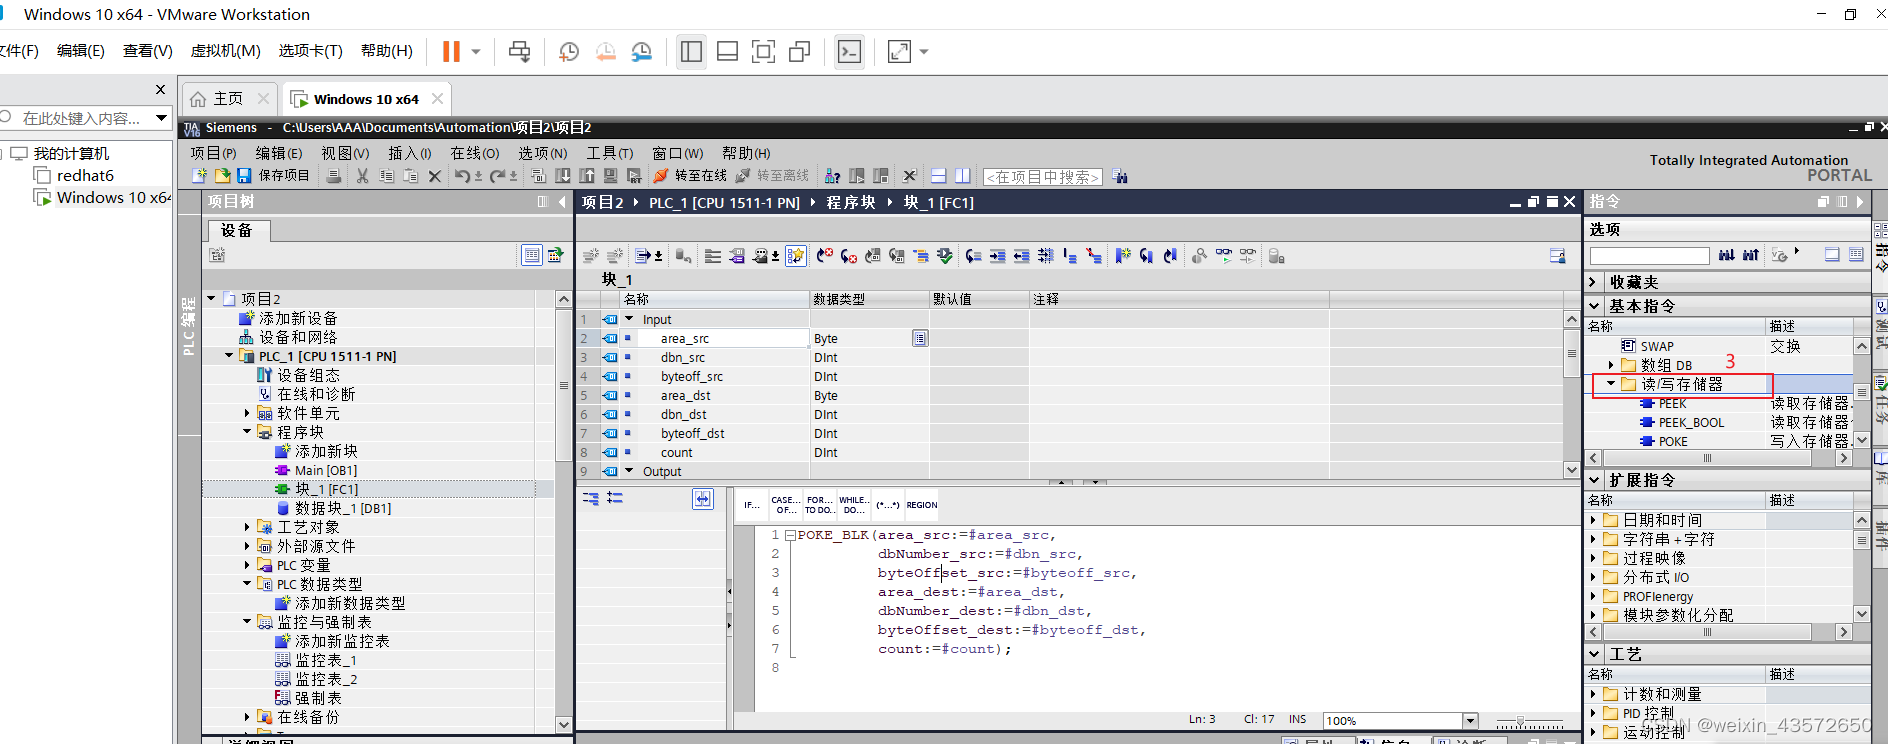Image resolution: width=1888 pixels, height=744 pixels.
Task: Expand the PID 控制 technology folder
Action: [x=1593, y=713]
